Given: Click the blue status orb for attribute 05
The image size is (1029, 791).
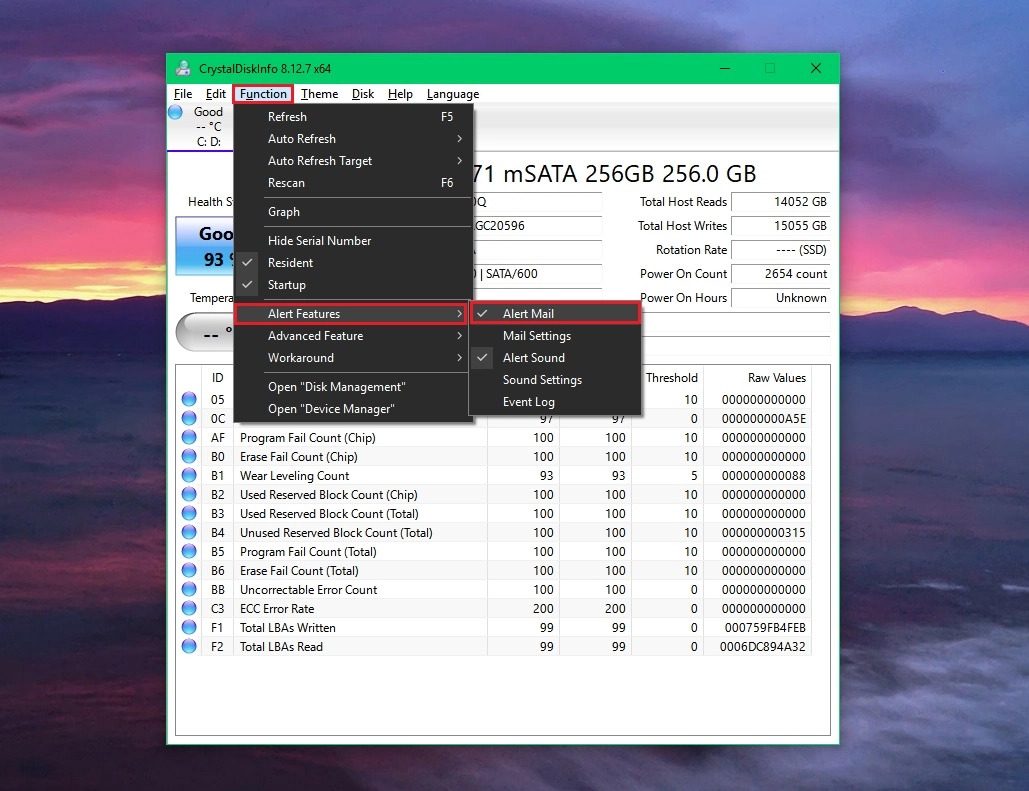Looking at the screenshot, I should click(x=189, y=399).
